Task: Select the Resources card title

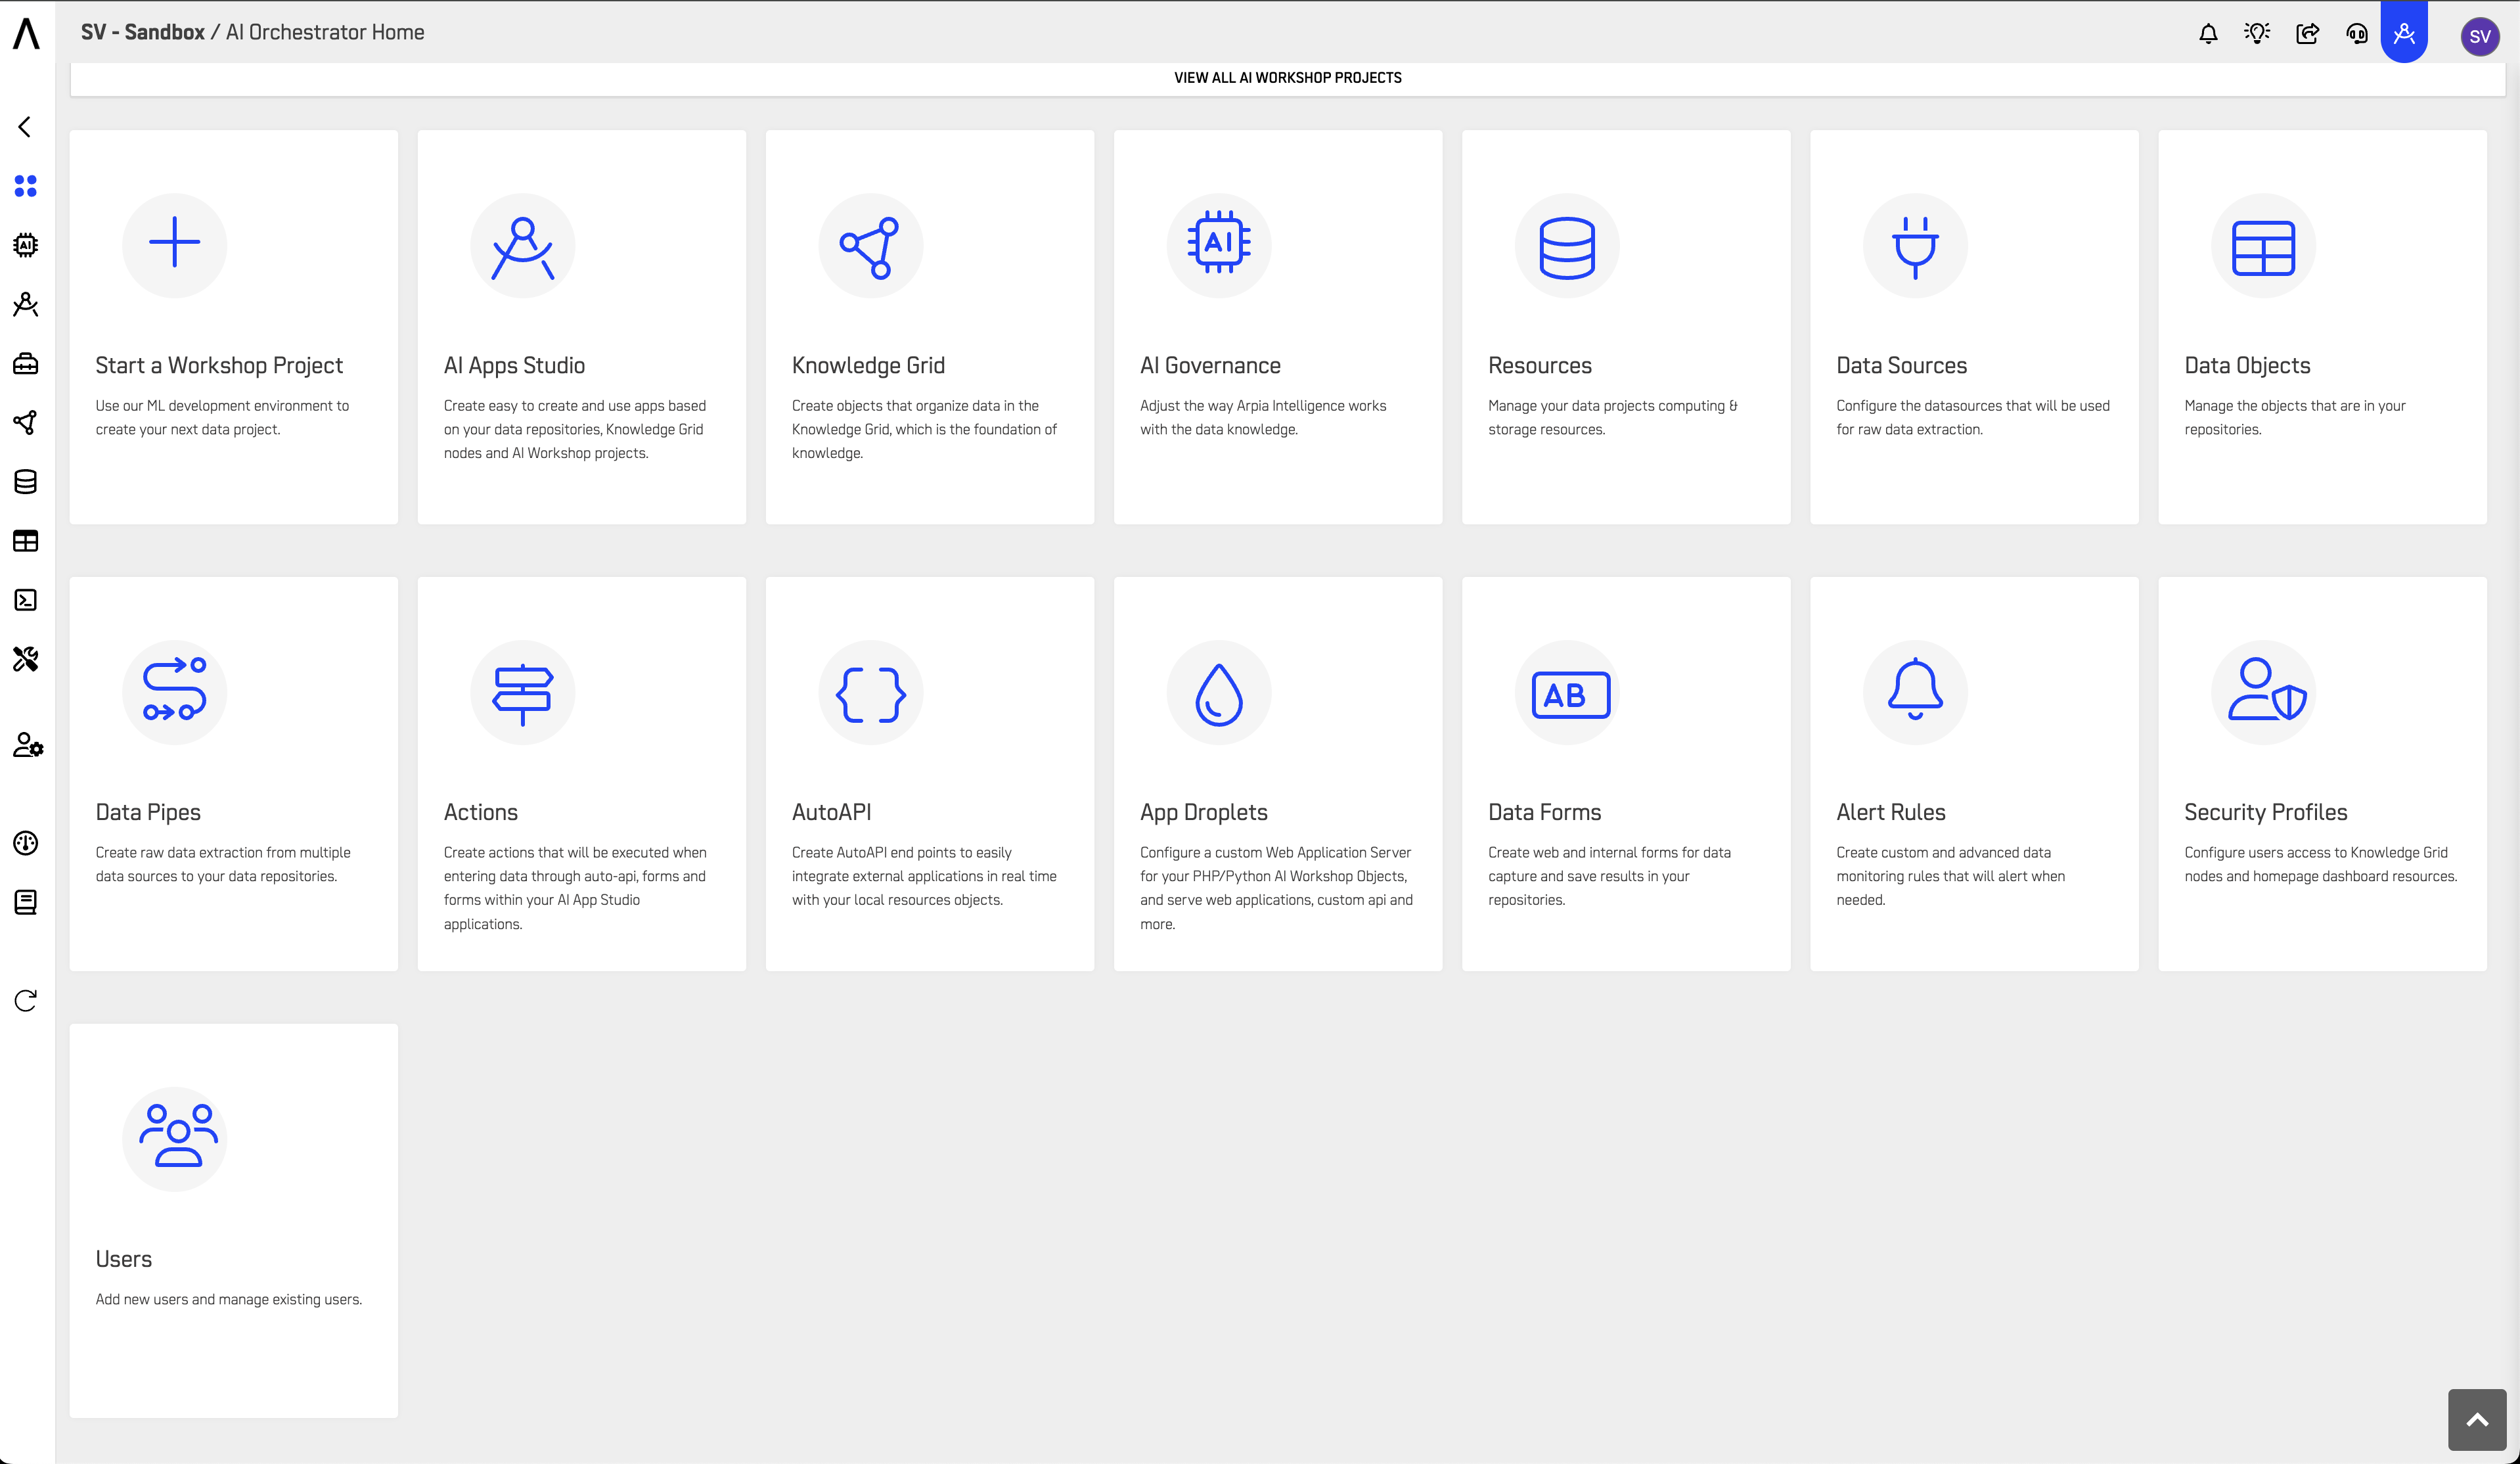Action: click(x=1539, y=366)
